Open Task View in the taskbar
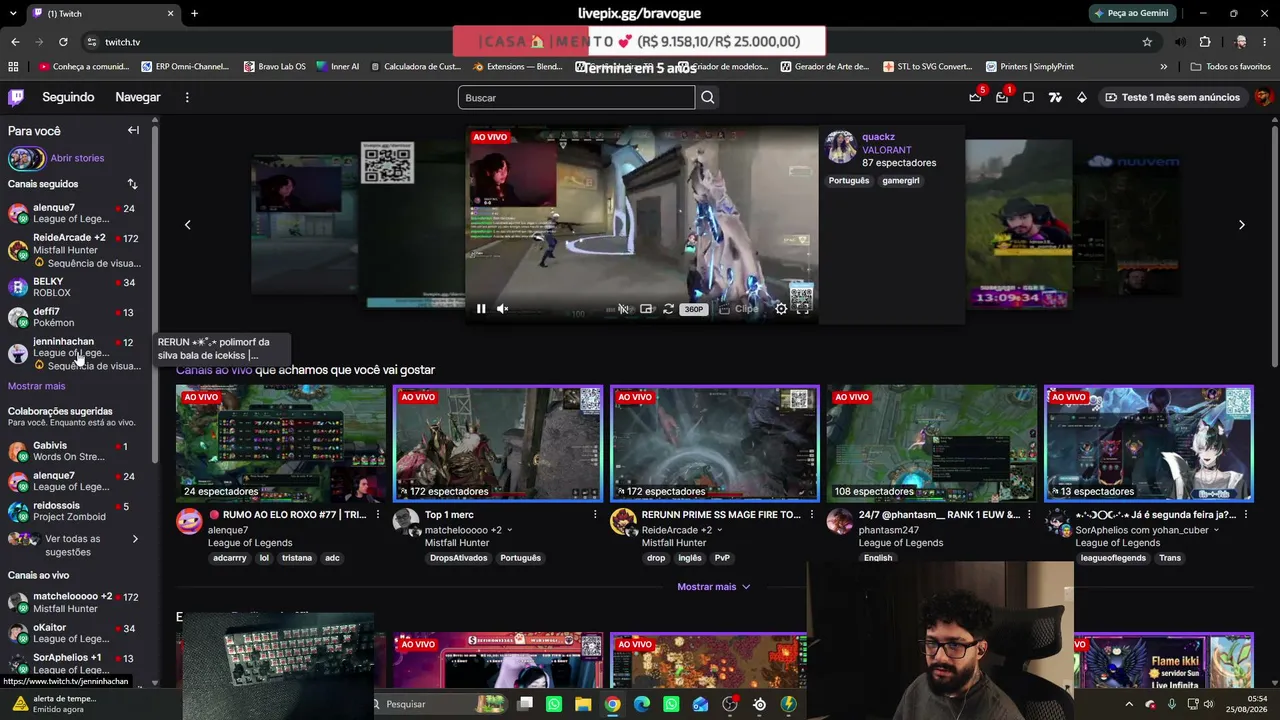This screenshot has width=1280, height=720. tap(525, 704)
